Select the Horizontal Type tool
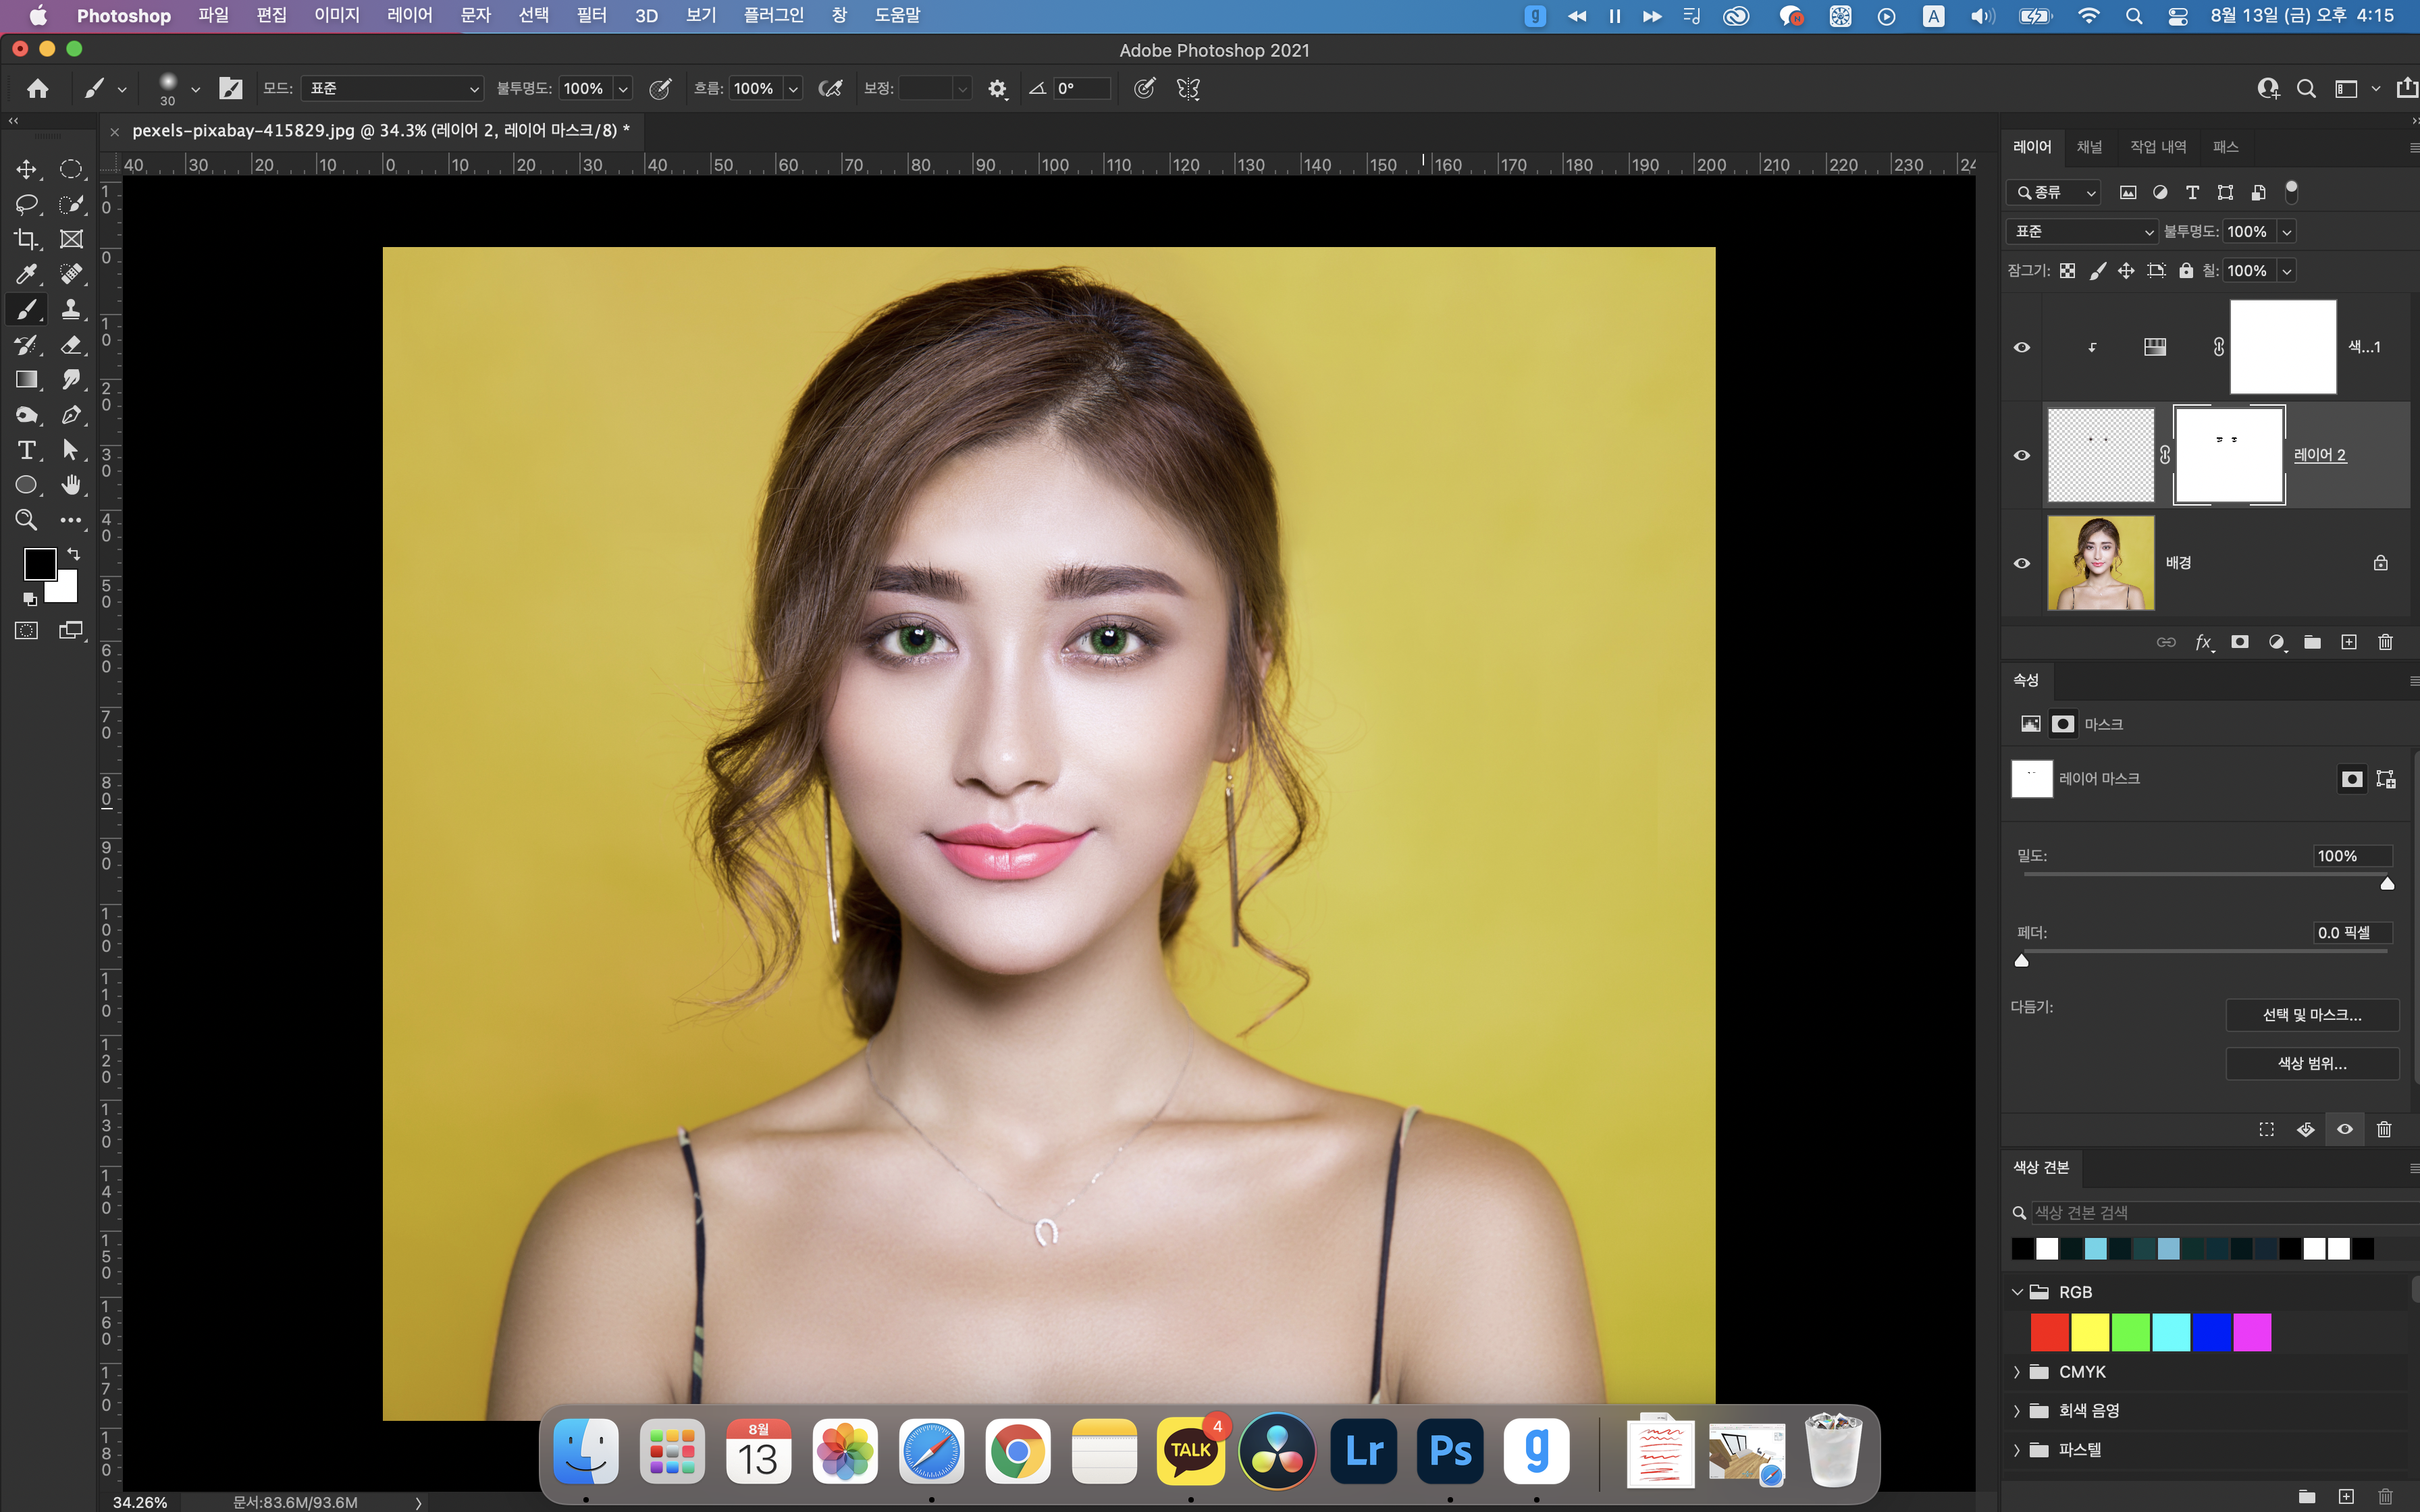The width and height of the screenshot is (2420, 1512). point(26,450)
